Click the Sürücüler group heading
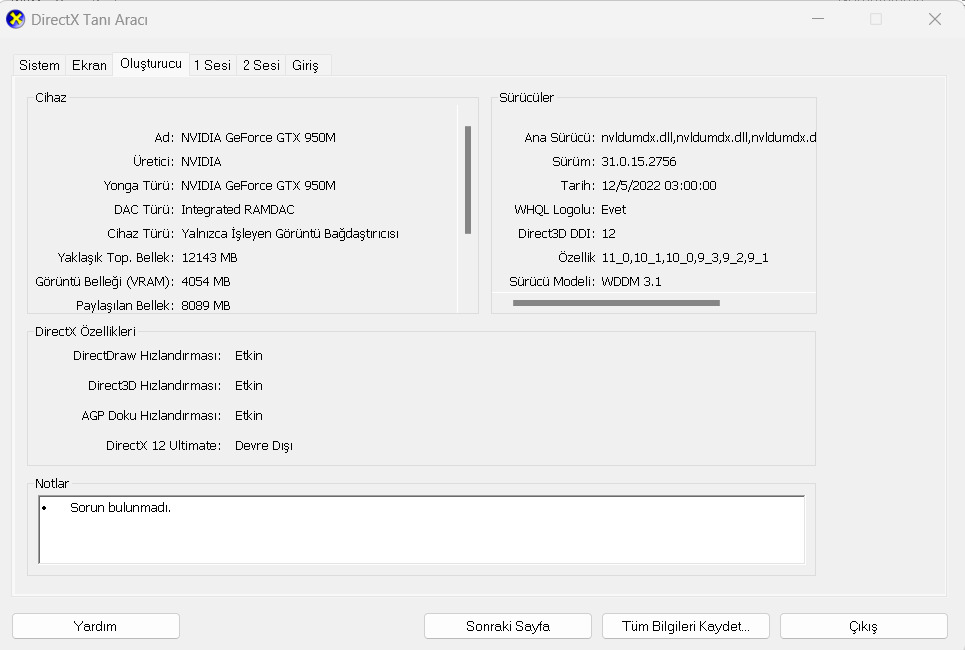The width and height of the screenshot is (965, 650). coord(526,97)
